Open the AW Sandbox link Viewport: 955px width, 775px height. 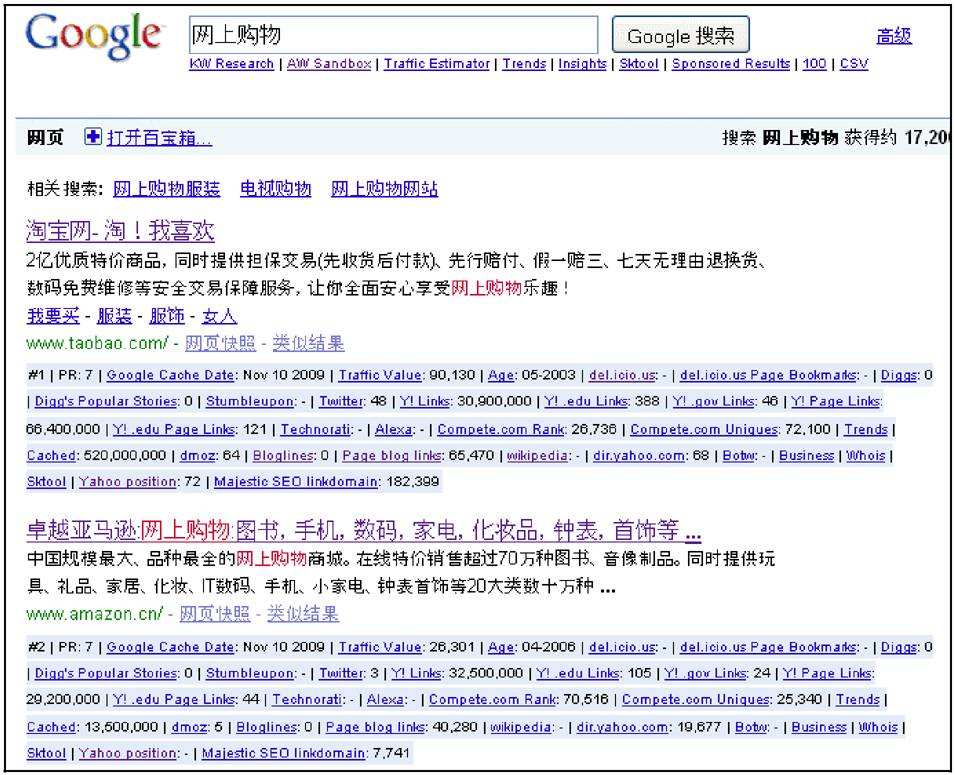pyautogui.click(x=329, y=64)
